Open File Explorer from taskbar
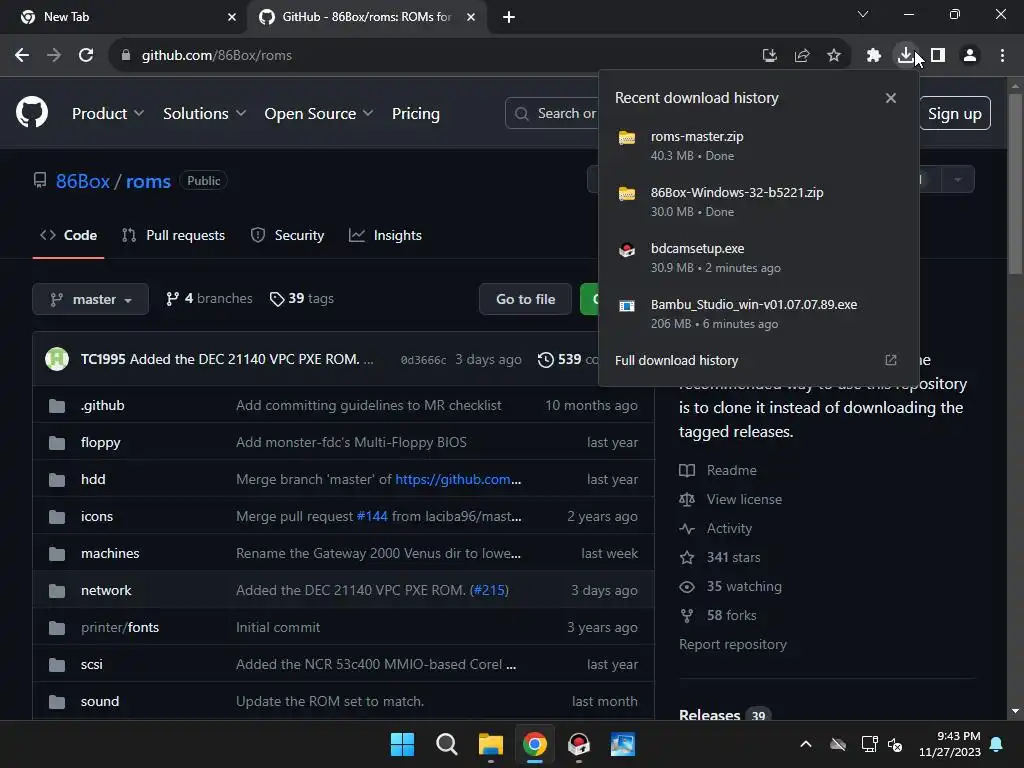 (x=490, y=744)
